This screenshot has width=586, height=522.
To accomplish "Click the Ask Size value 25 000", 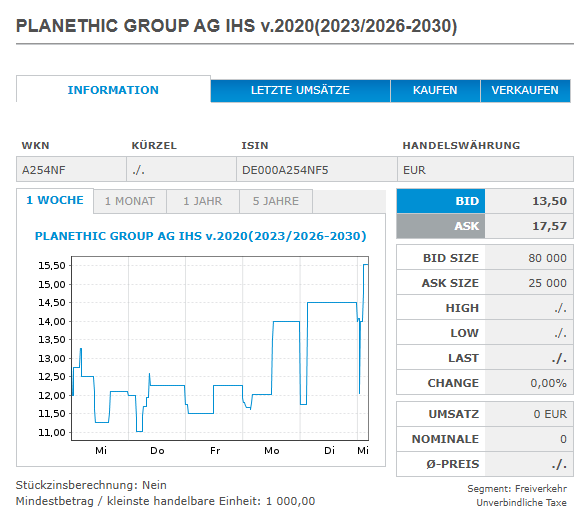I will point(547,283).
